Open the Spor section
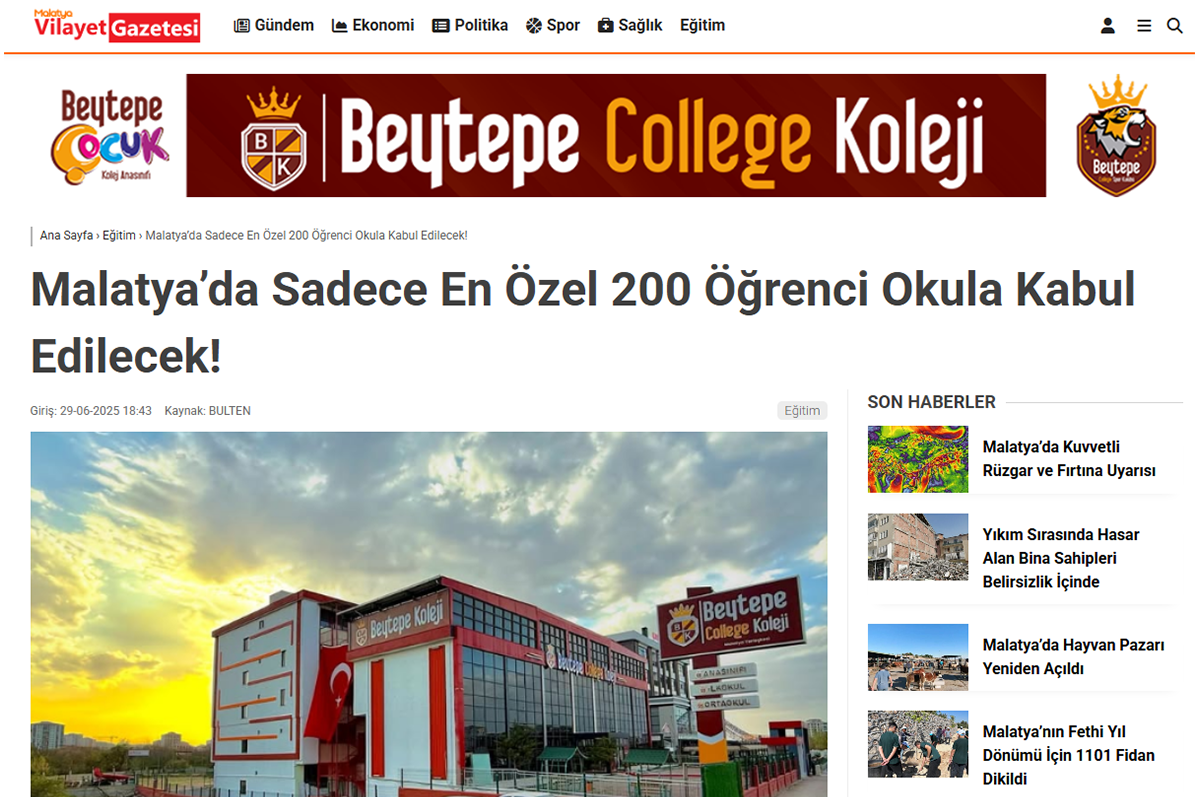Viewport: 1200px width, 797px height. tap(553, 26)
